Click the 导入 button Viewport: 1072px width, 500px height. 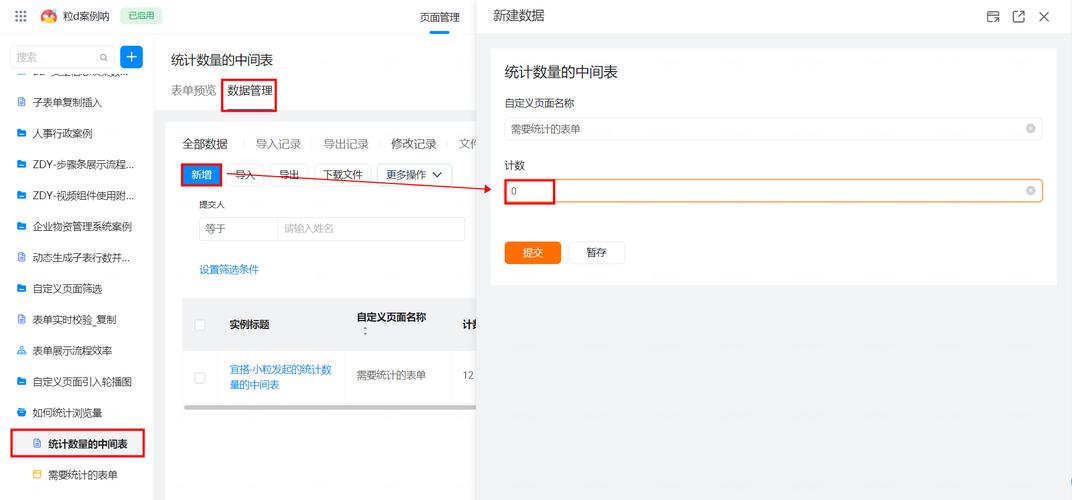[245, 175]
